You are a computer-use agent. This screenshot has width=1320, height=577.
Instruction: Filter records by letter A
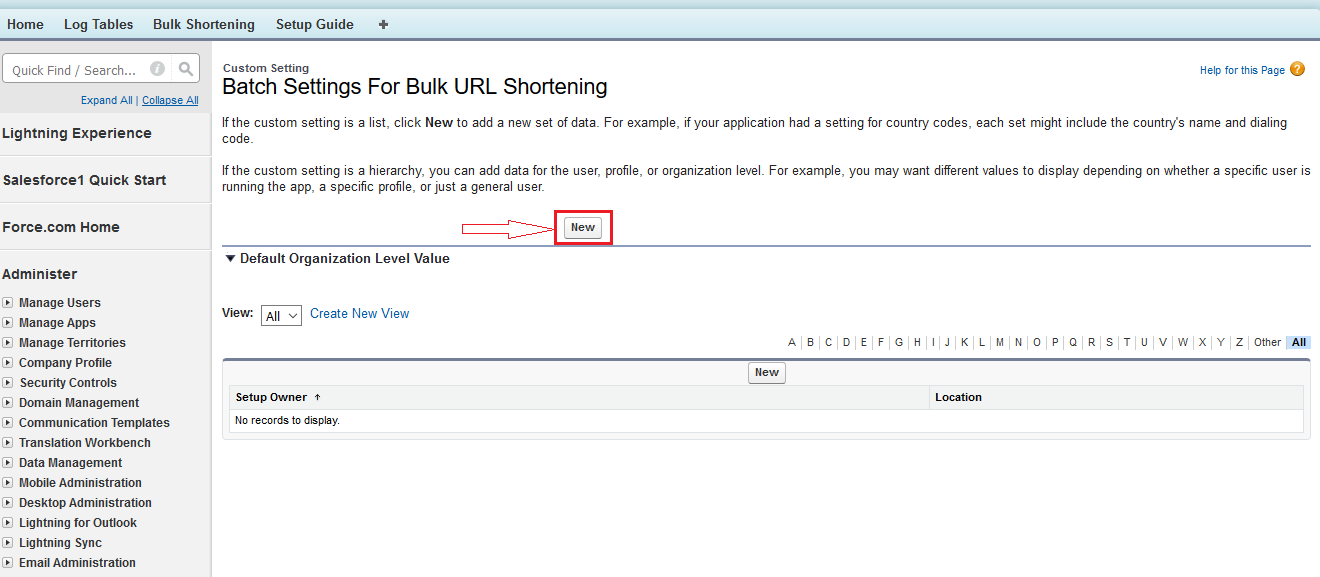(791, 342)
